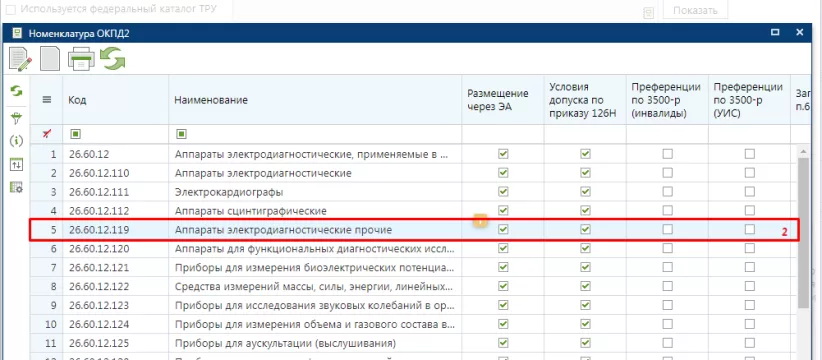
Task: Click the filter field under Условия допуска
Action: pyautogui.click(x=585, y=135)
